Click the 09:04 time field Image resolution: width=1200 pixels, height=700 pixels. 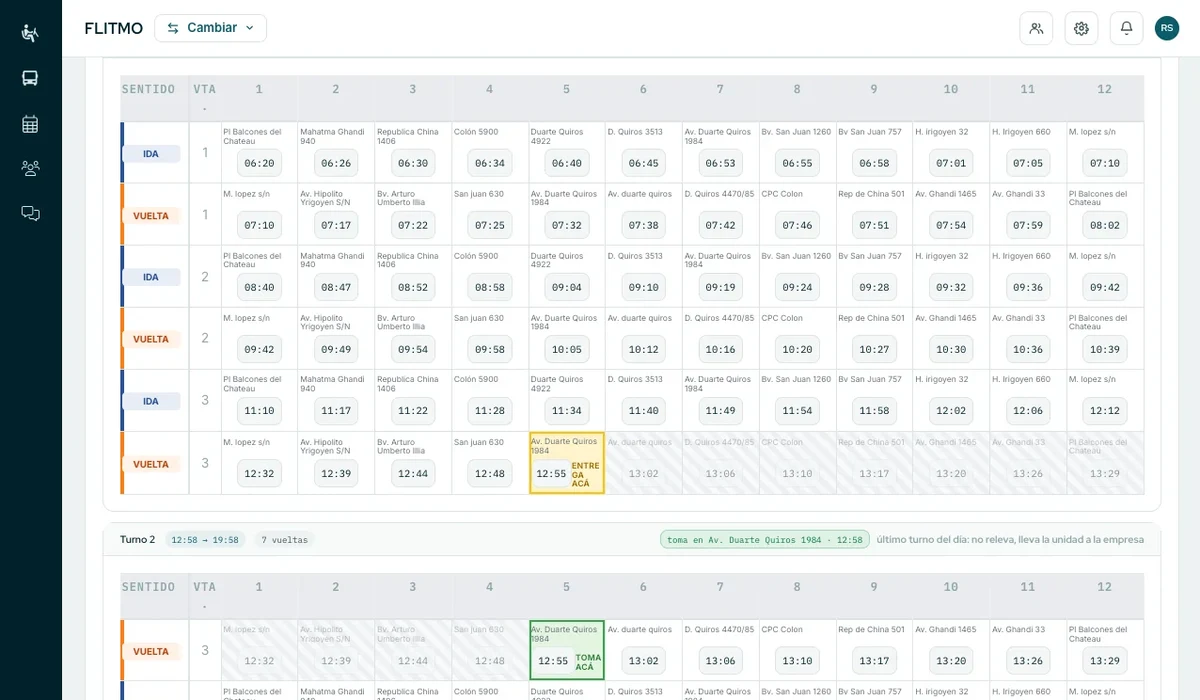[566, 287]
